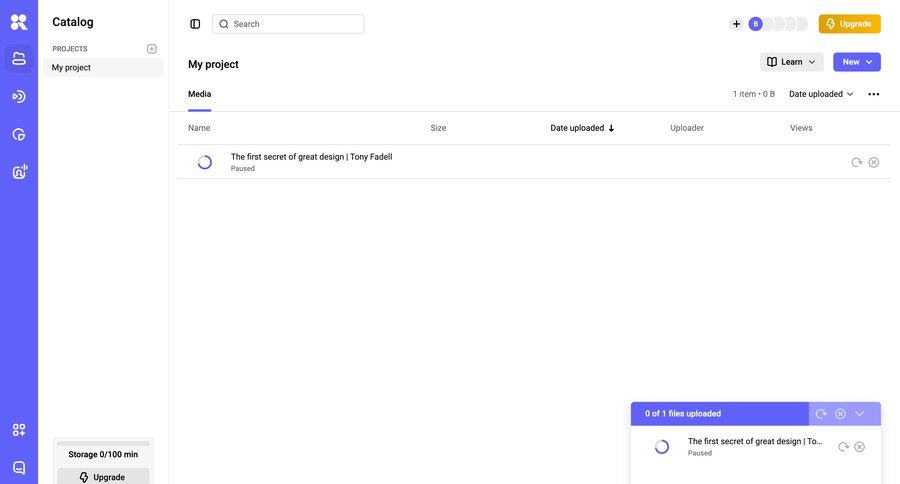Expand the New dropdown button
900x484 pixels.
click(857, 62)
